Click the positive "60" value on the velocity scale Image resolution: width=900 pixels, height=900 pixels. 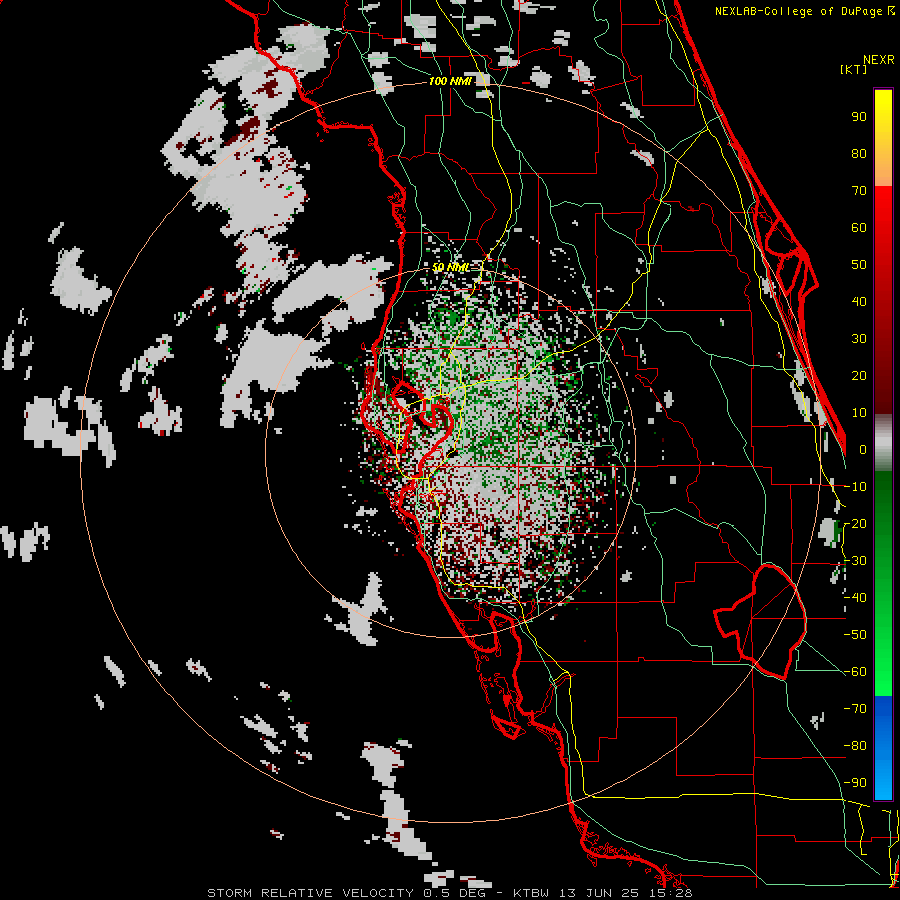(x=859, y=228)
